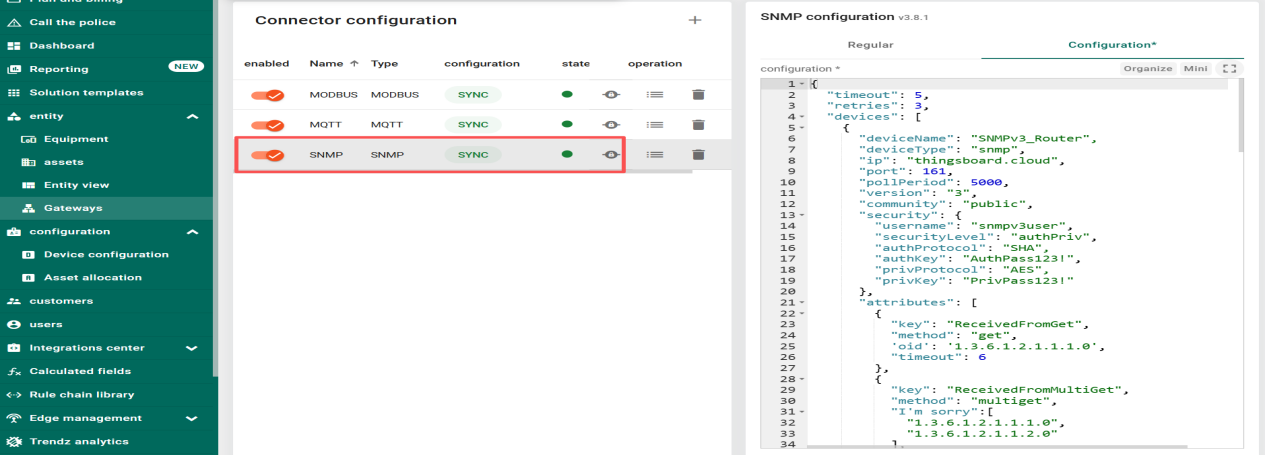Click the RPC icon for SNMP connector

pos(609,155)
